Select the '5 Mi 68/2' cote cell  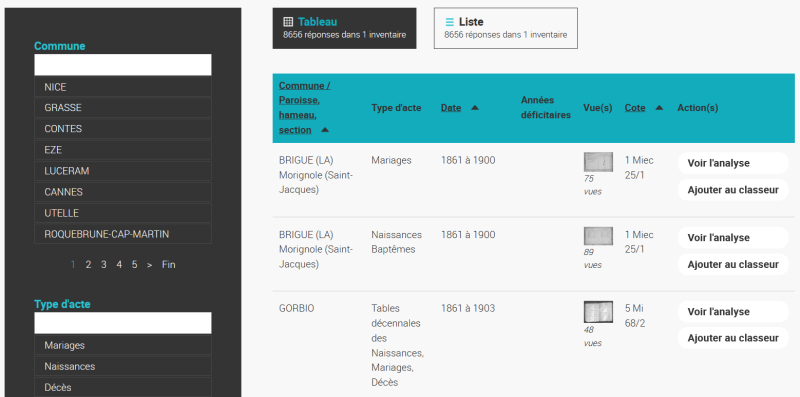click(x=635, y=316)
